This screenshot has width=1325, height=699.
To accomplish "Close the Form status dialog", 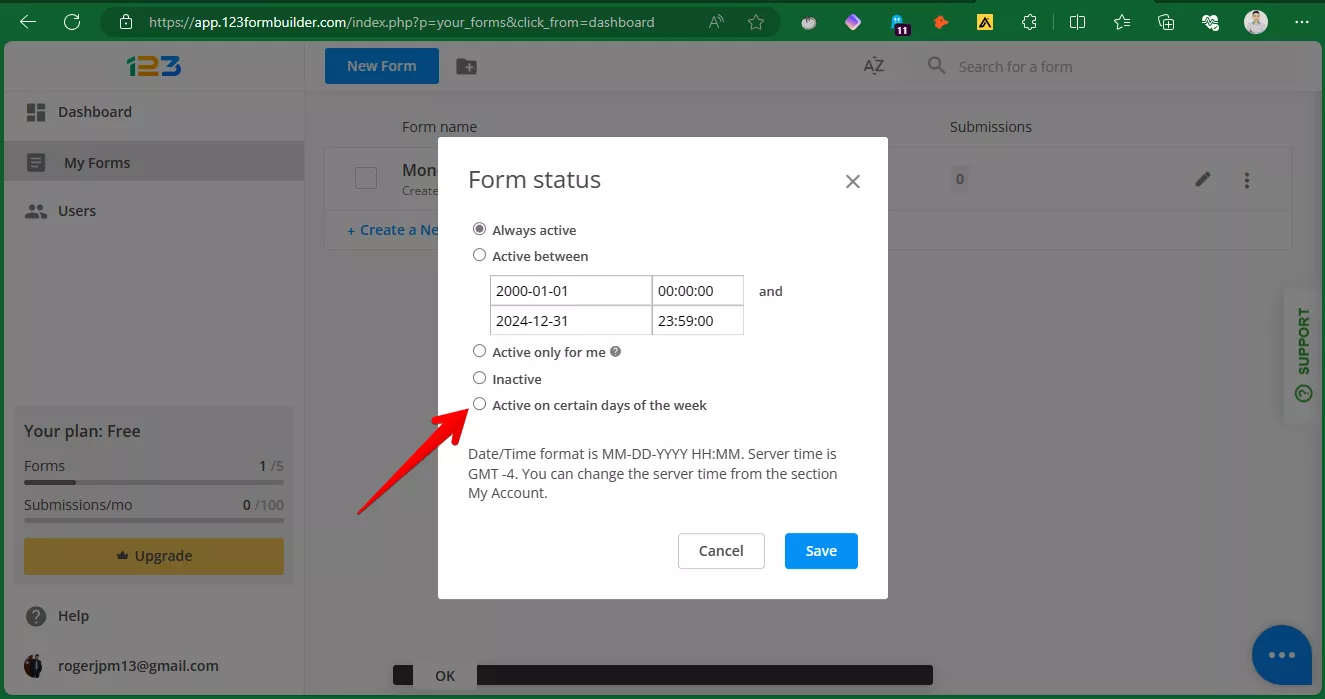I will tap(852, 181).
